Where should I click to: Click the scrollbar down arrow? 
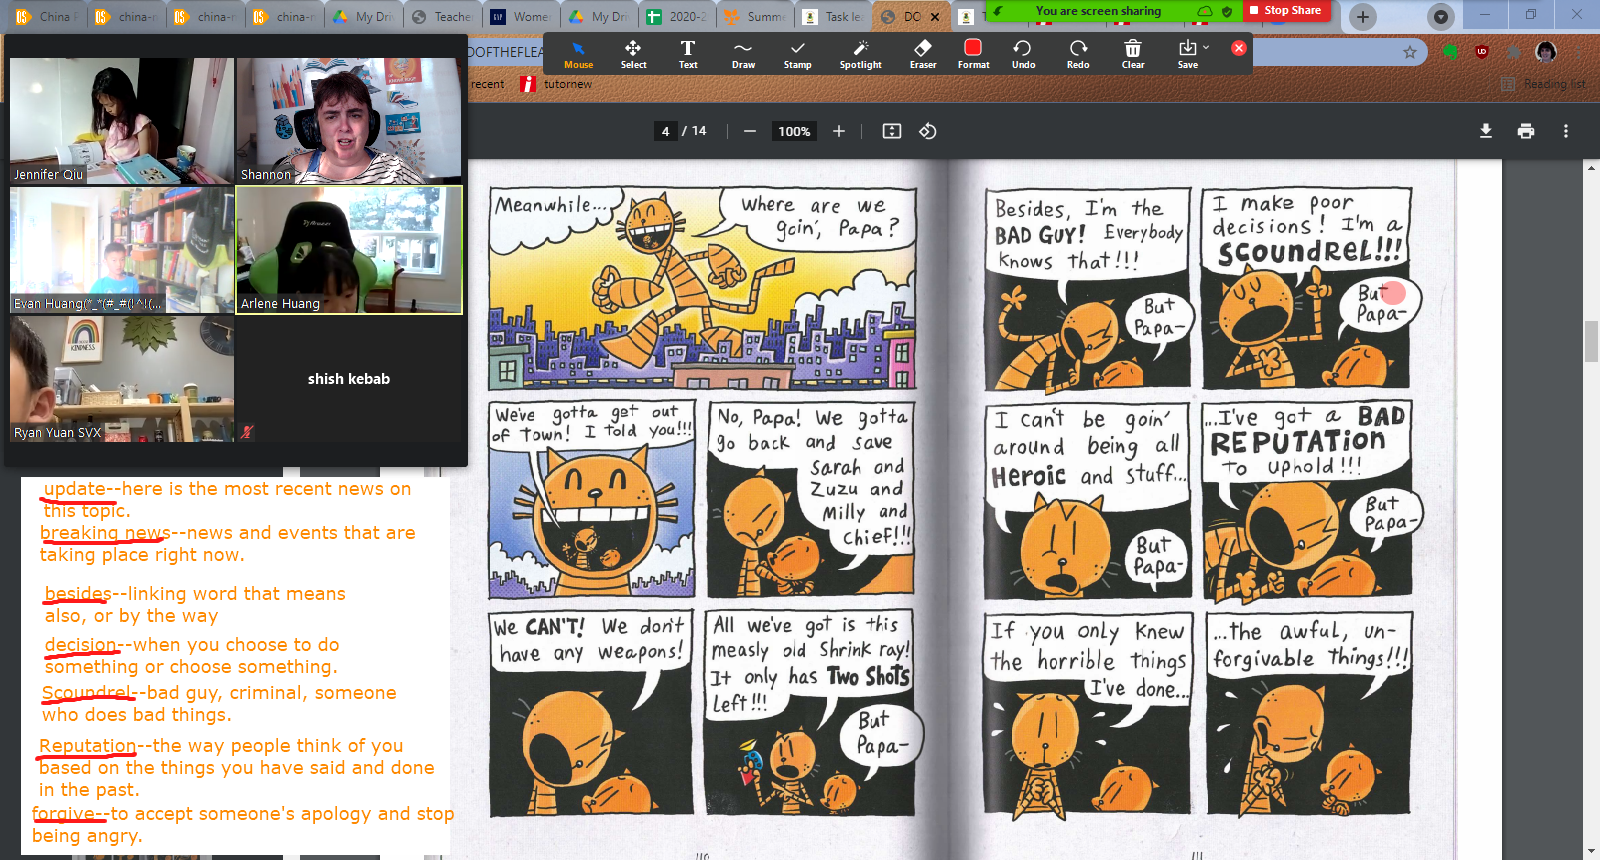pyautogui.click(x=1591, y=852)
